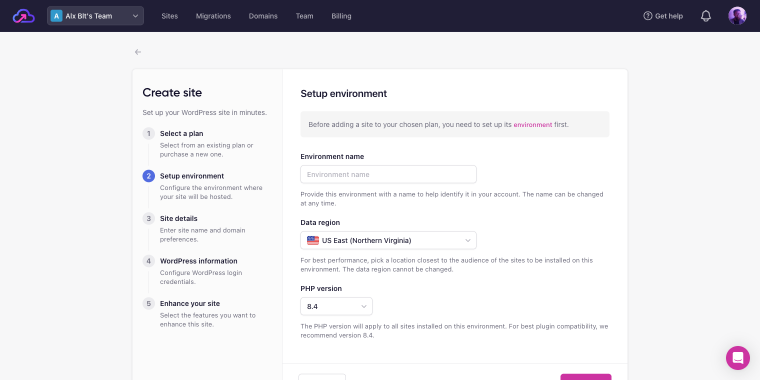This screenshot has height=380, width=760.
Task: Click the 'Create site' heading
Action: tap(172, 93)
